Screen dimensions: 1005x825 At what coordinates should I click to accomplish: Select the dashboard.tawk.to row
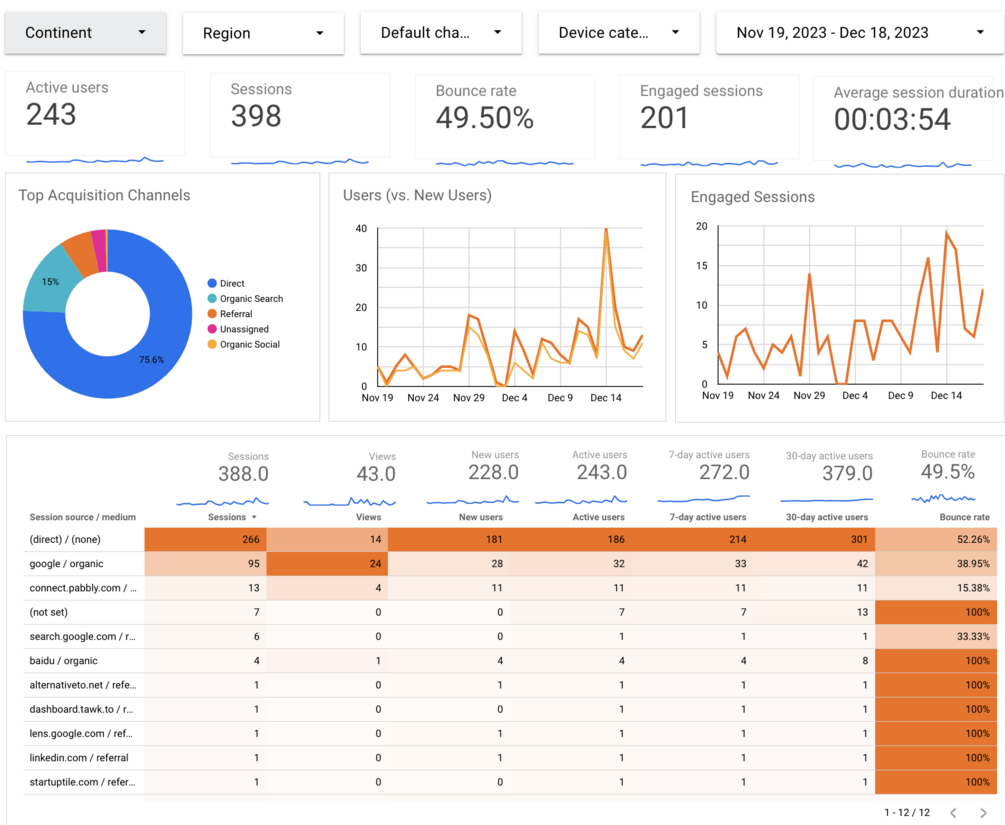point(510,710)
